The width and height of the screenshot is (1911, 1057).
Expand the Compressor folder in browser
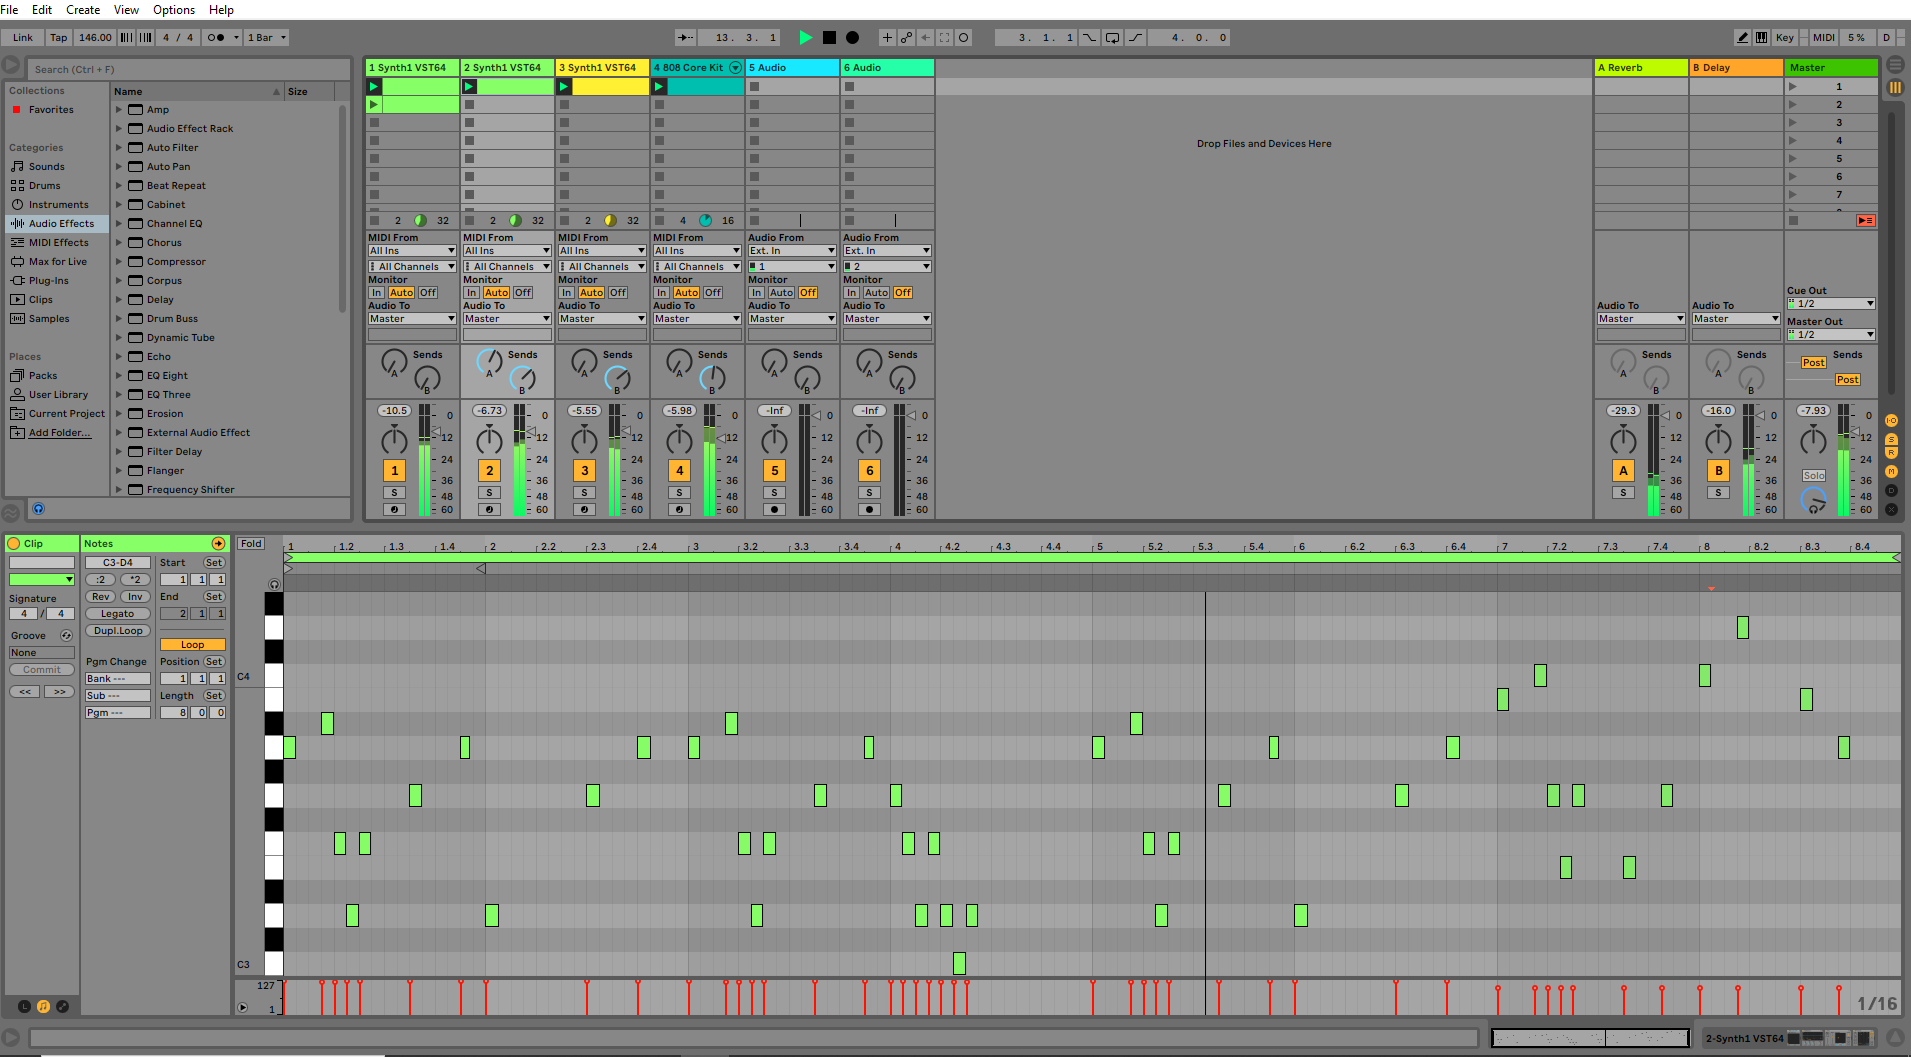[119, 261]
